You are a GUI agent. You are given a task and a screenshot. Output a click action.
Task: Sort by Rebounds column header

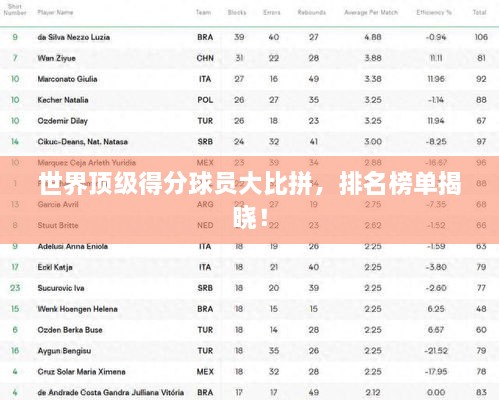pyautogui.click(x=312, y=12)
